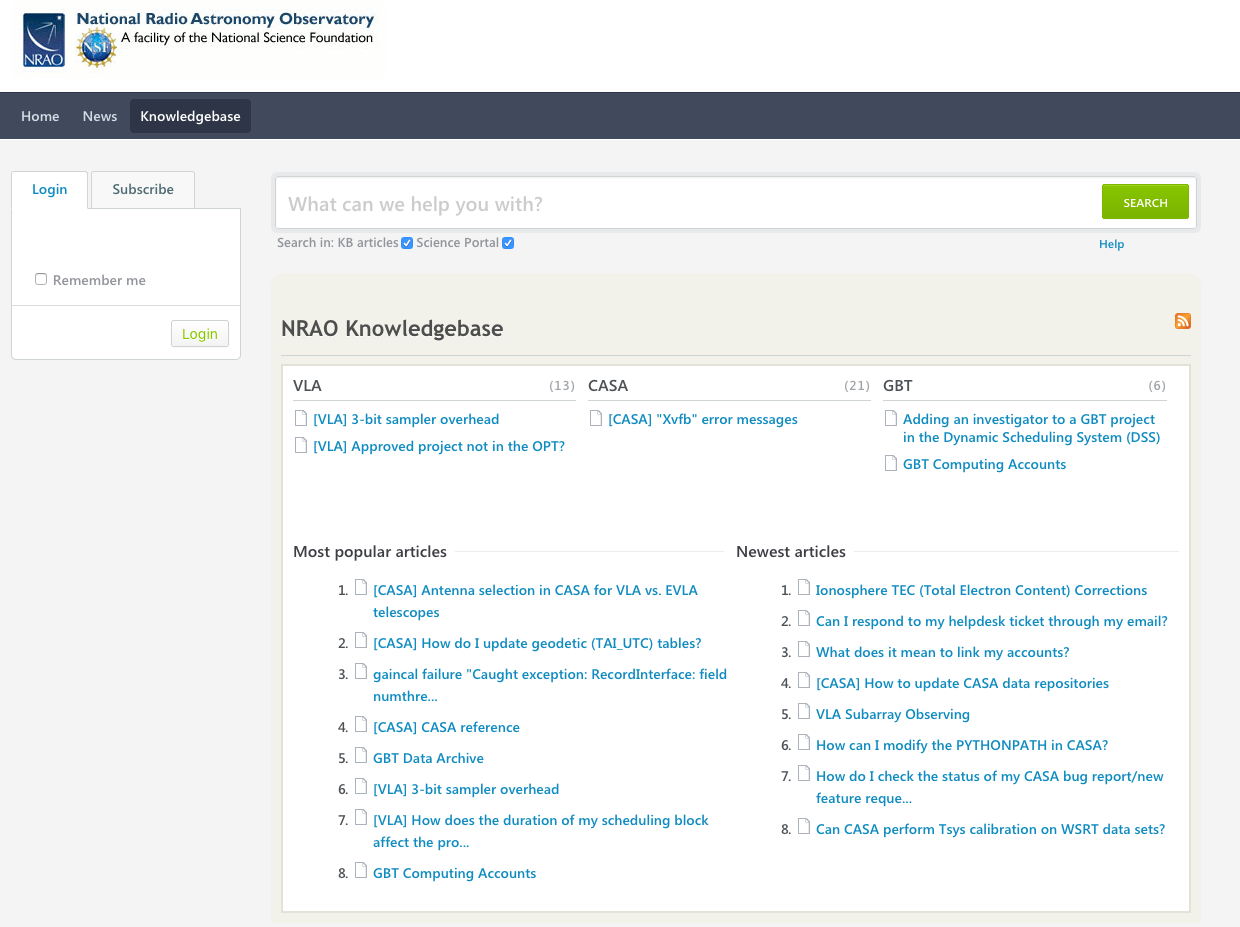Switch to the Subscribe tab
1240x927 pixels.
(143, 189)
